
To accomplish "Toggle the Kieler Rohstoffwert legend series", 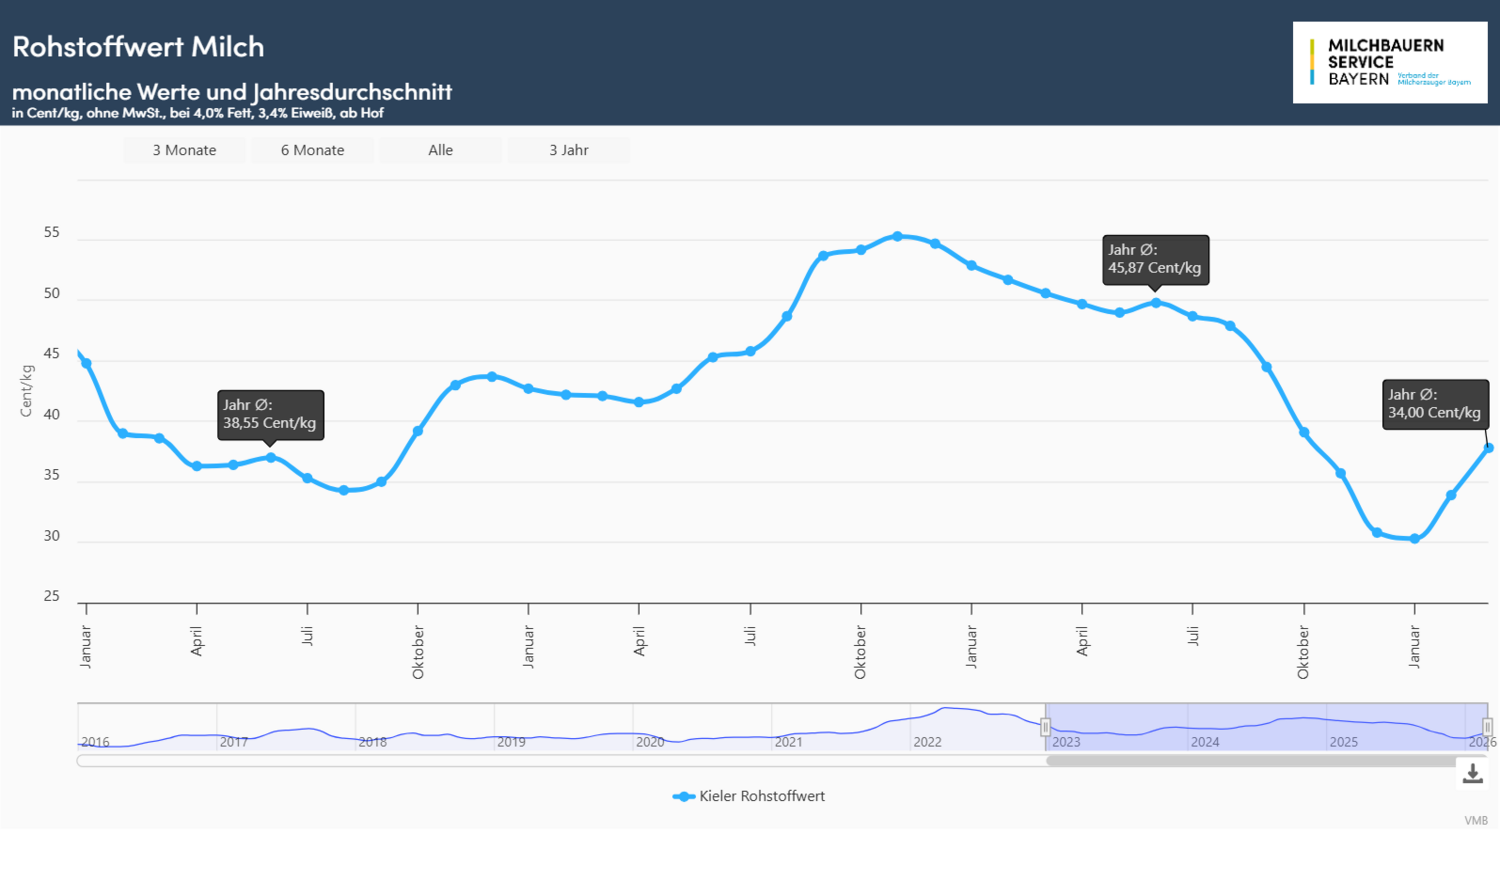I will click(750, 796).
